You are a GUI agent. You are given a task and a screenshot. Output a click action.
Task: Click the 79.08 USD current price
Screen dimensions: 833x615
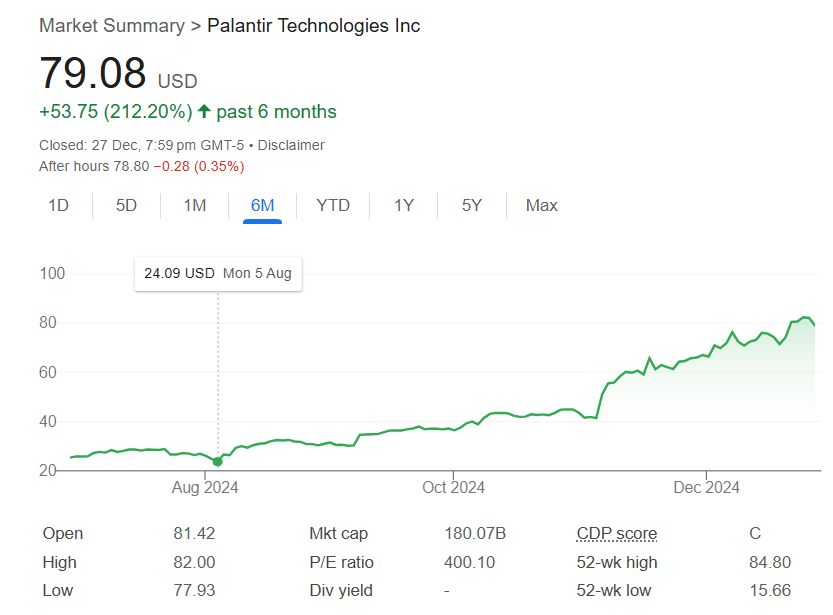coord(93,75)
